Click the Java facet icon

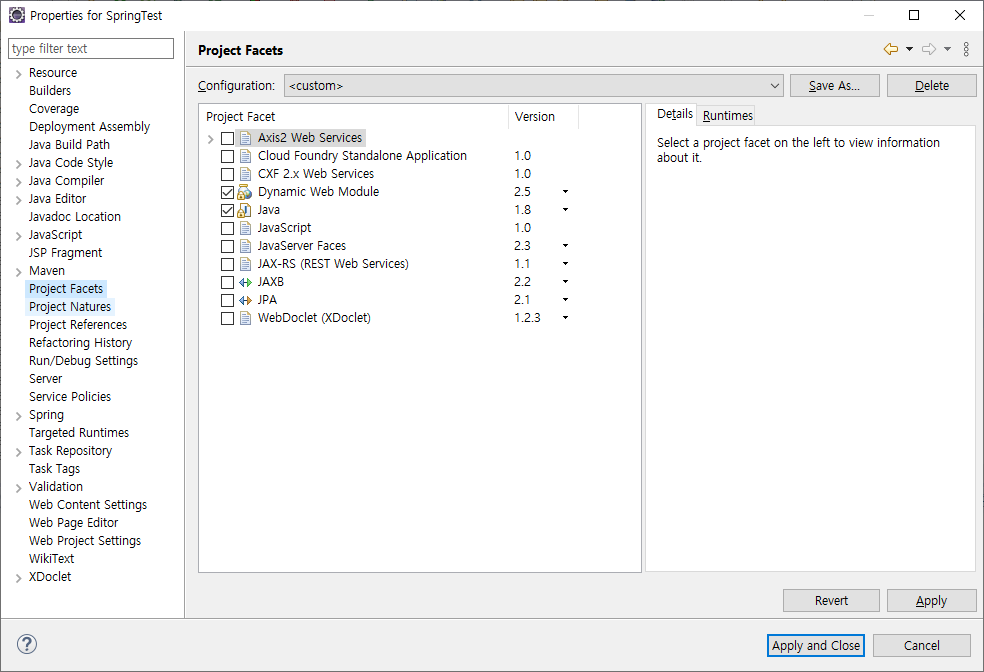(x=245, y=210)
